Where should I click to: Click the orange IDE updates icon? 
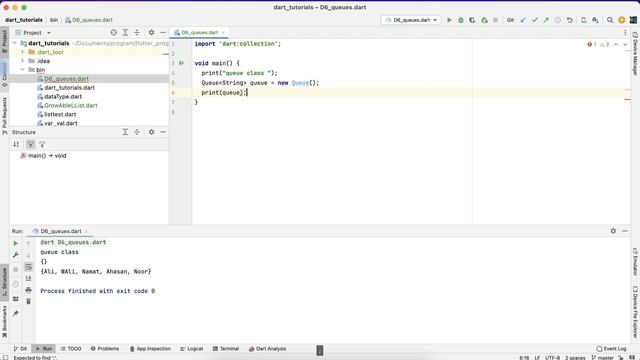[622, 20]
